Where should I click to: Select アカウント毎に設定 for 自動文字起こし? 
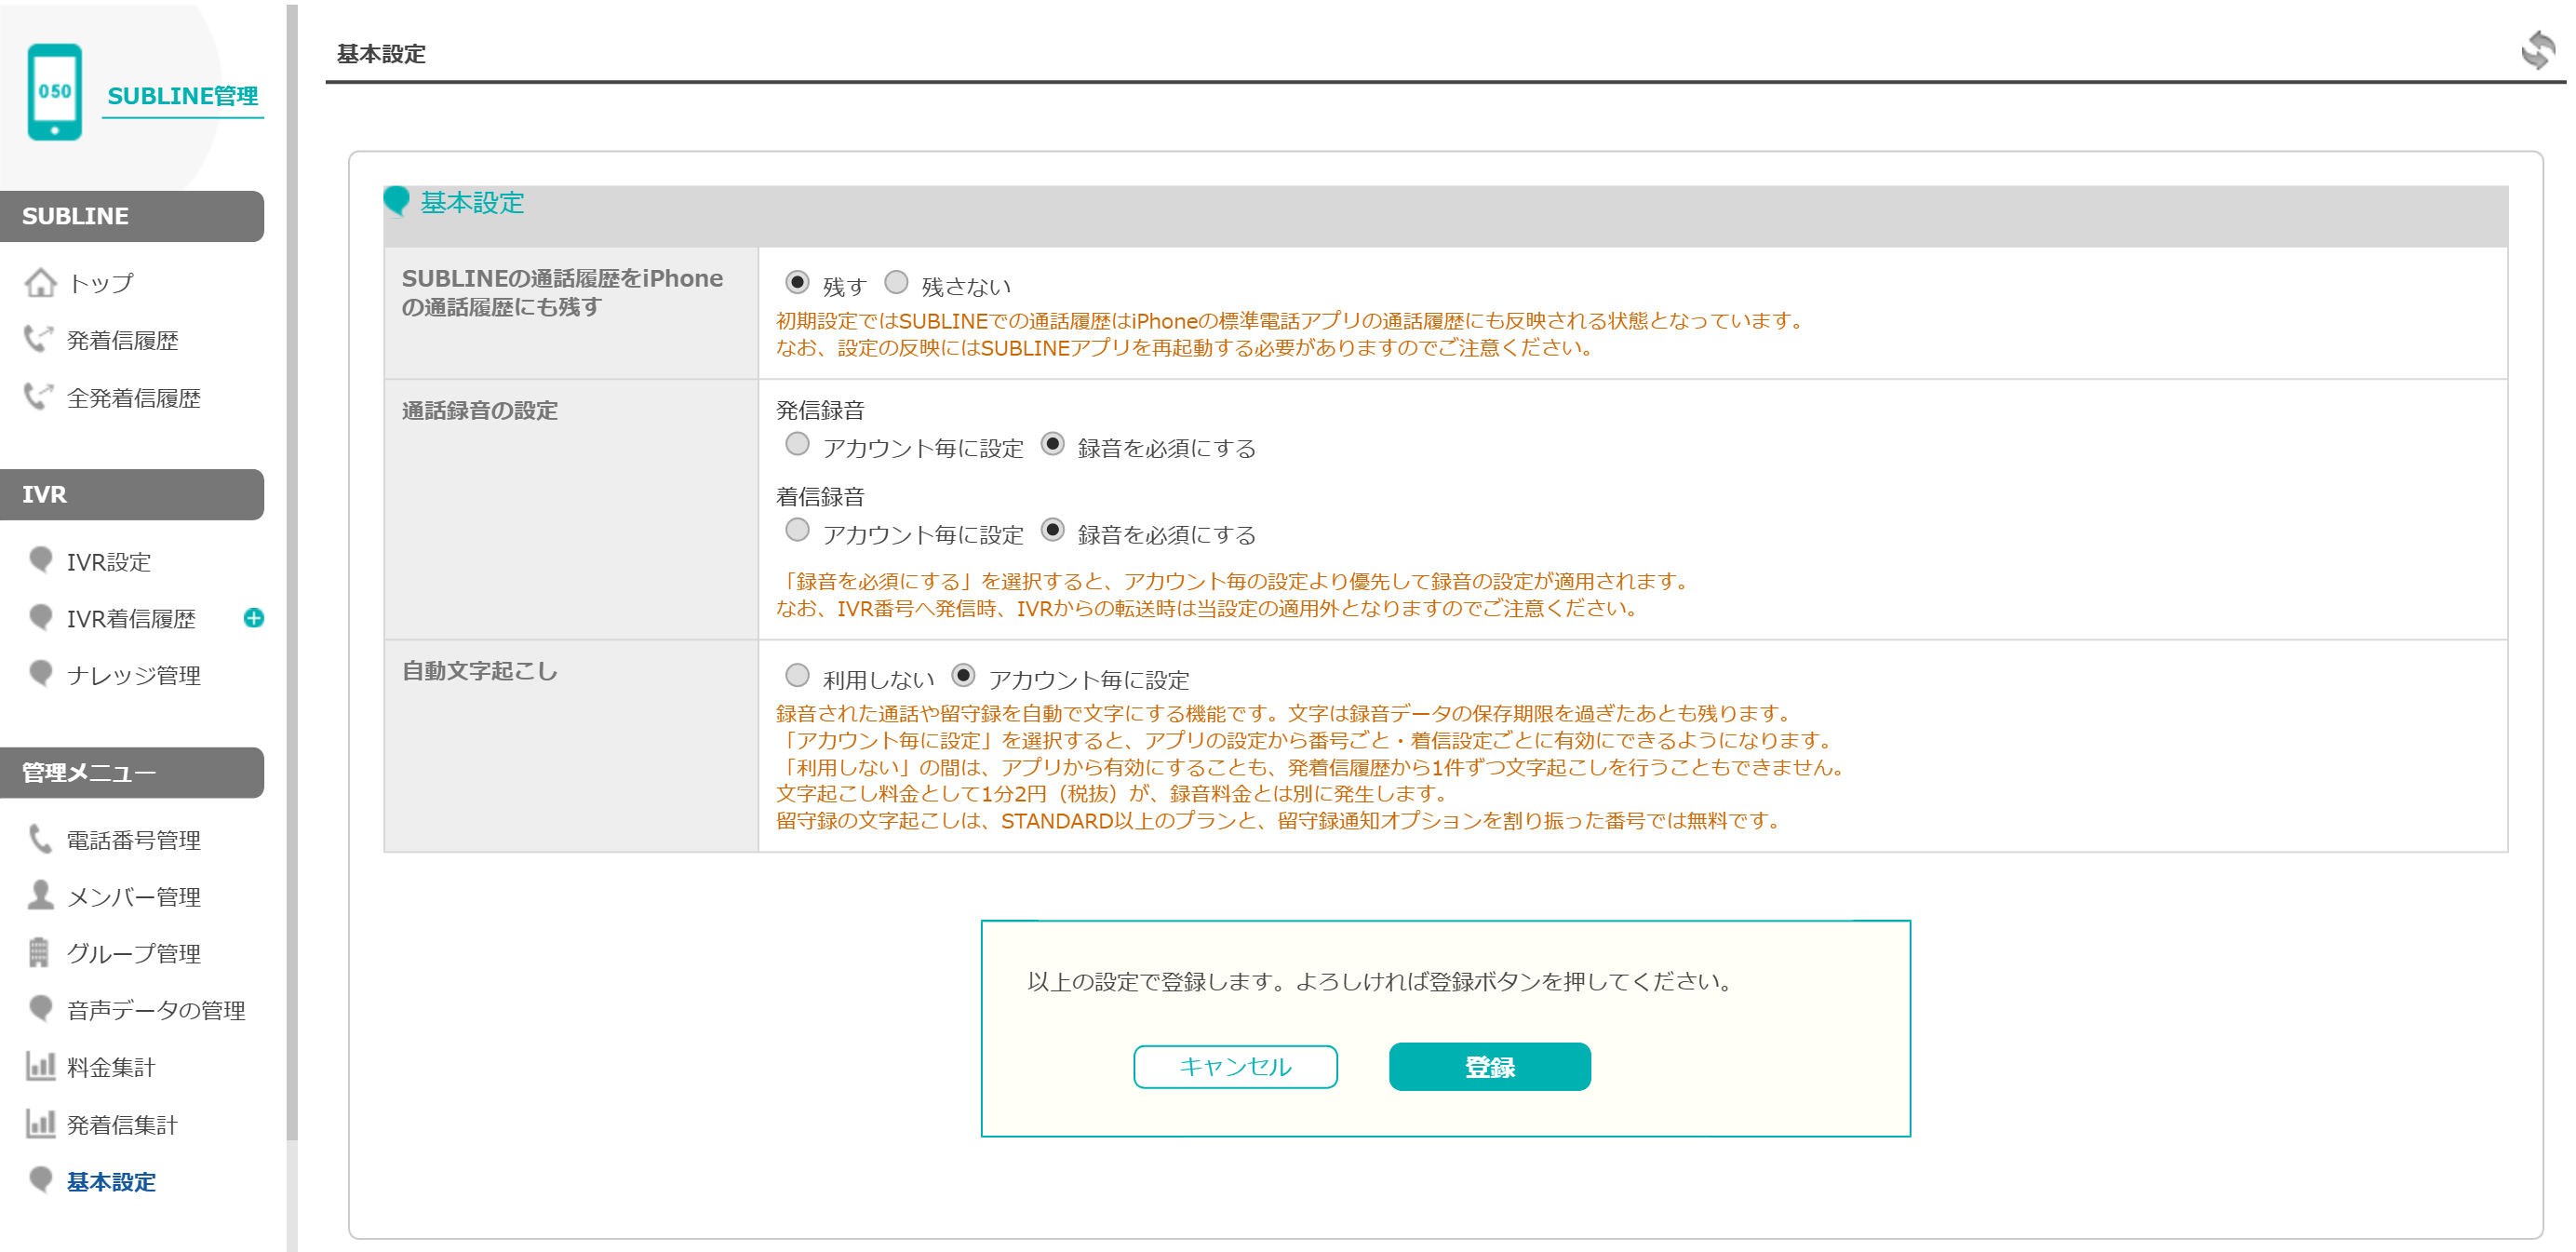[963, 676]
